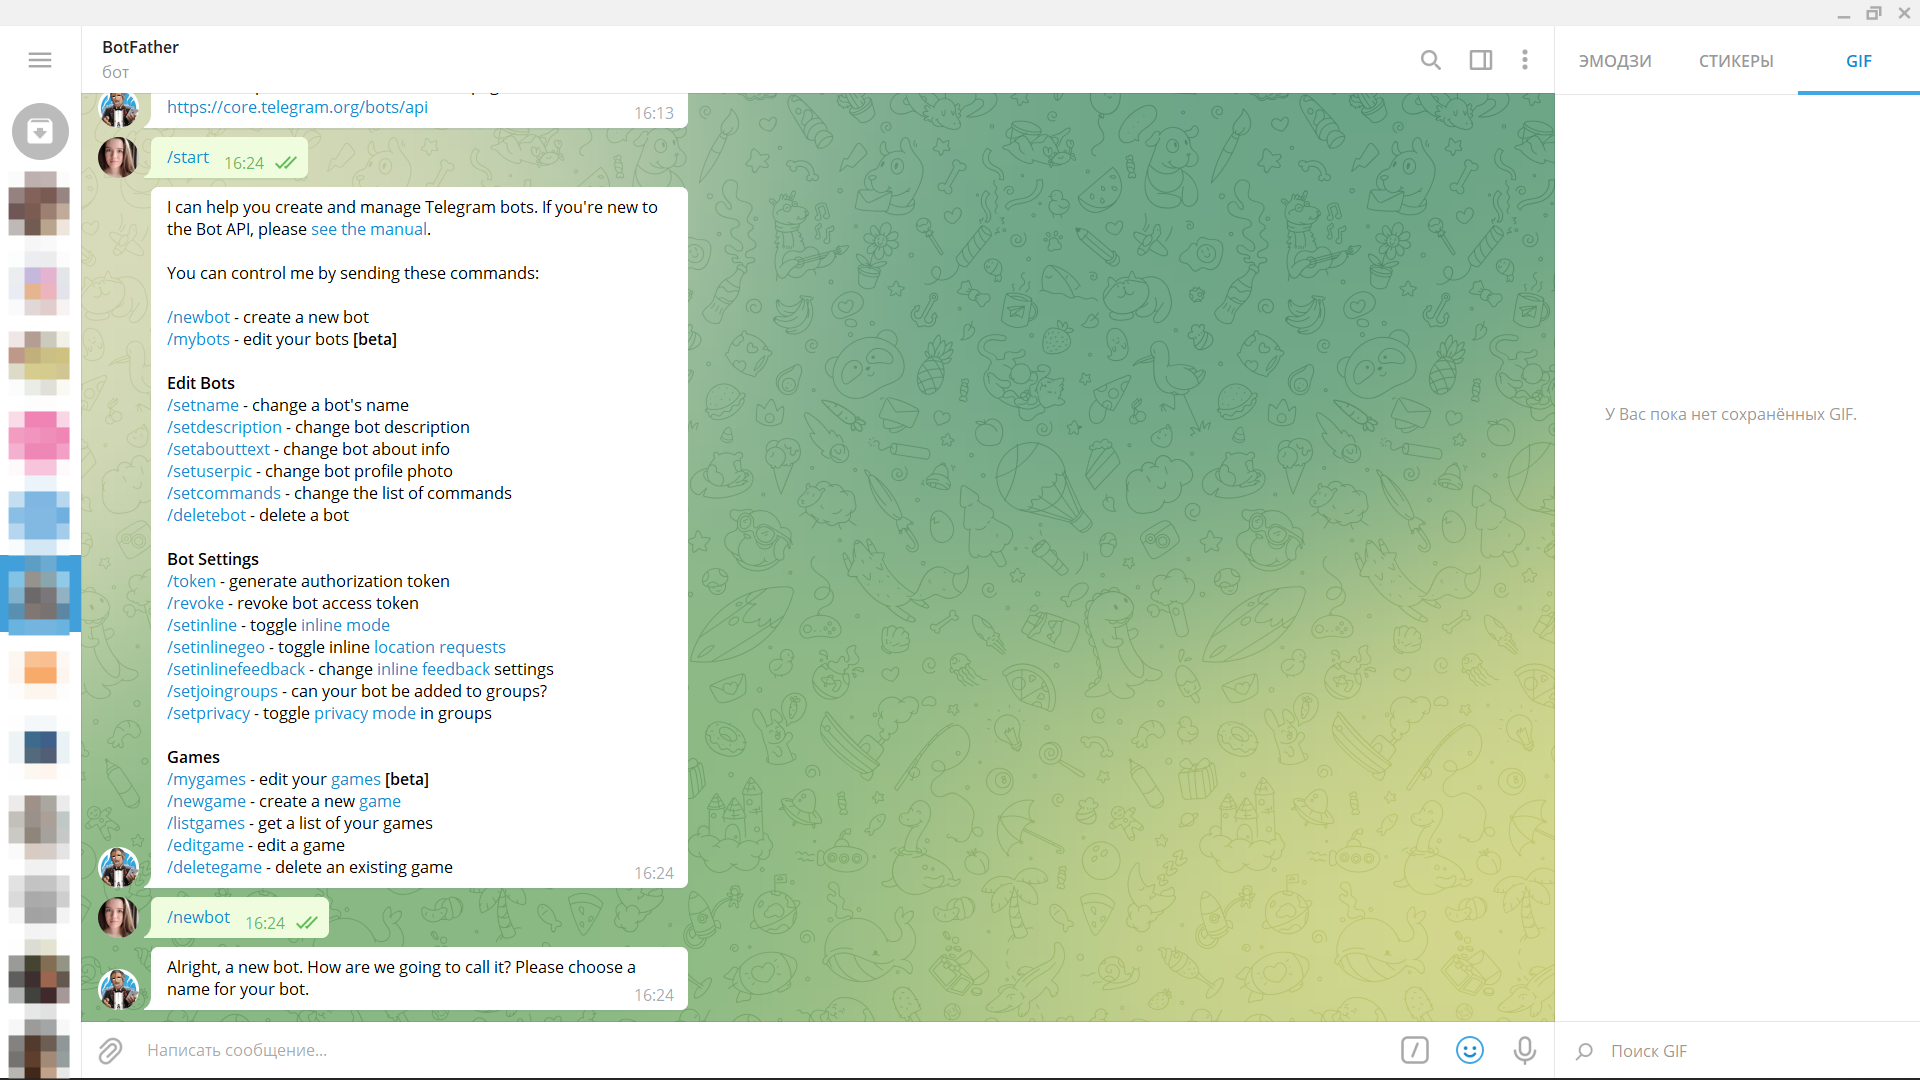This screenshot has height=1080, width=1920.
Task: Switch to the СТИКЕРЫ tab
Action: (x=1736, y=61)
